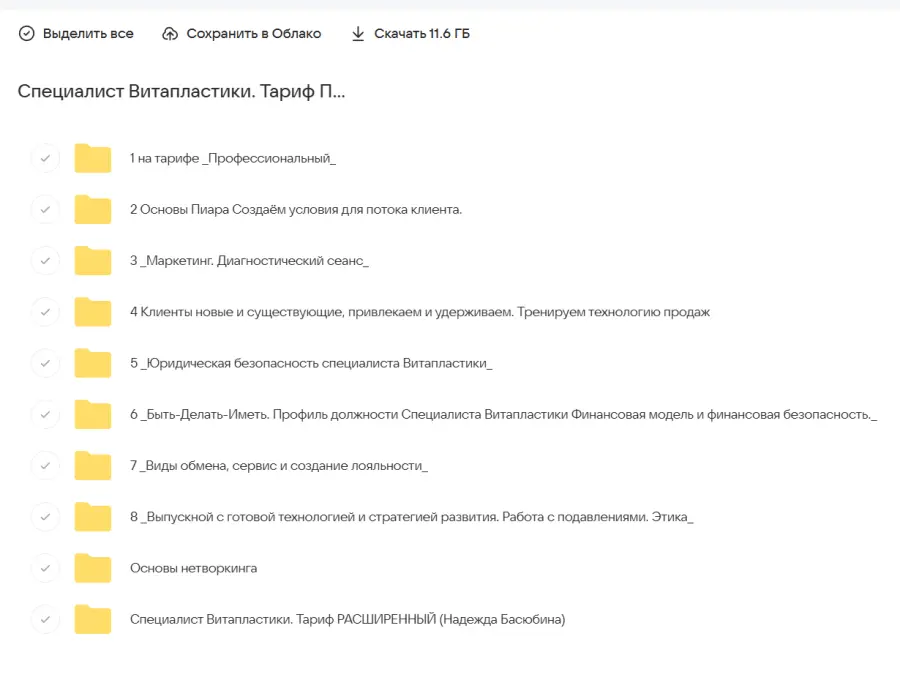Screen dimensions: 900x691
Task: Open 'Специалист Витапластики. Тариф РАСШИРЕННЫЙ' folder name
Action: click(347, 620)
